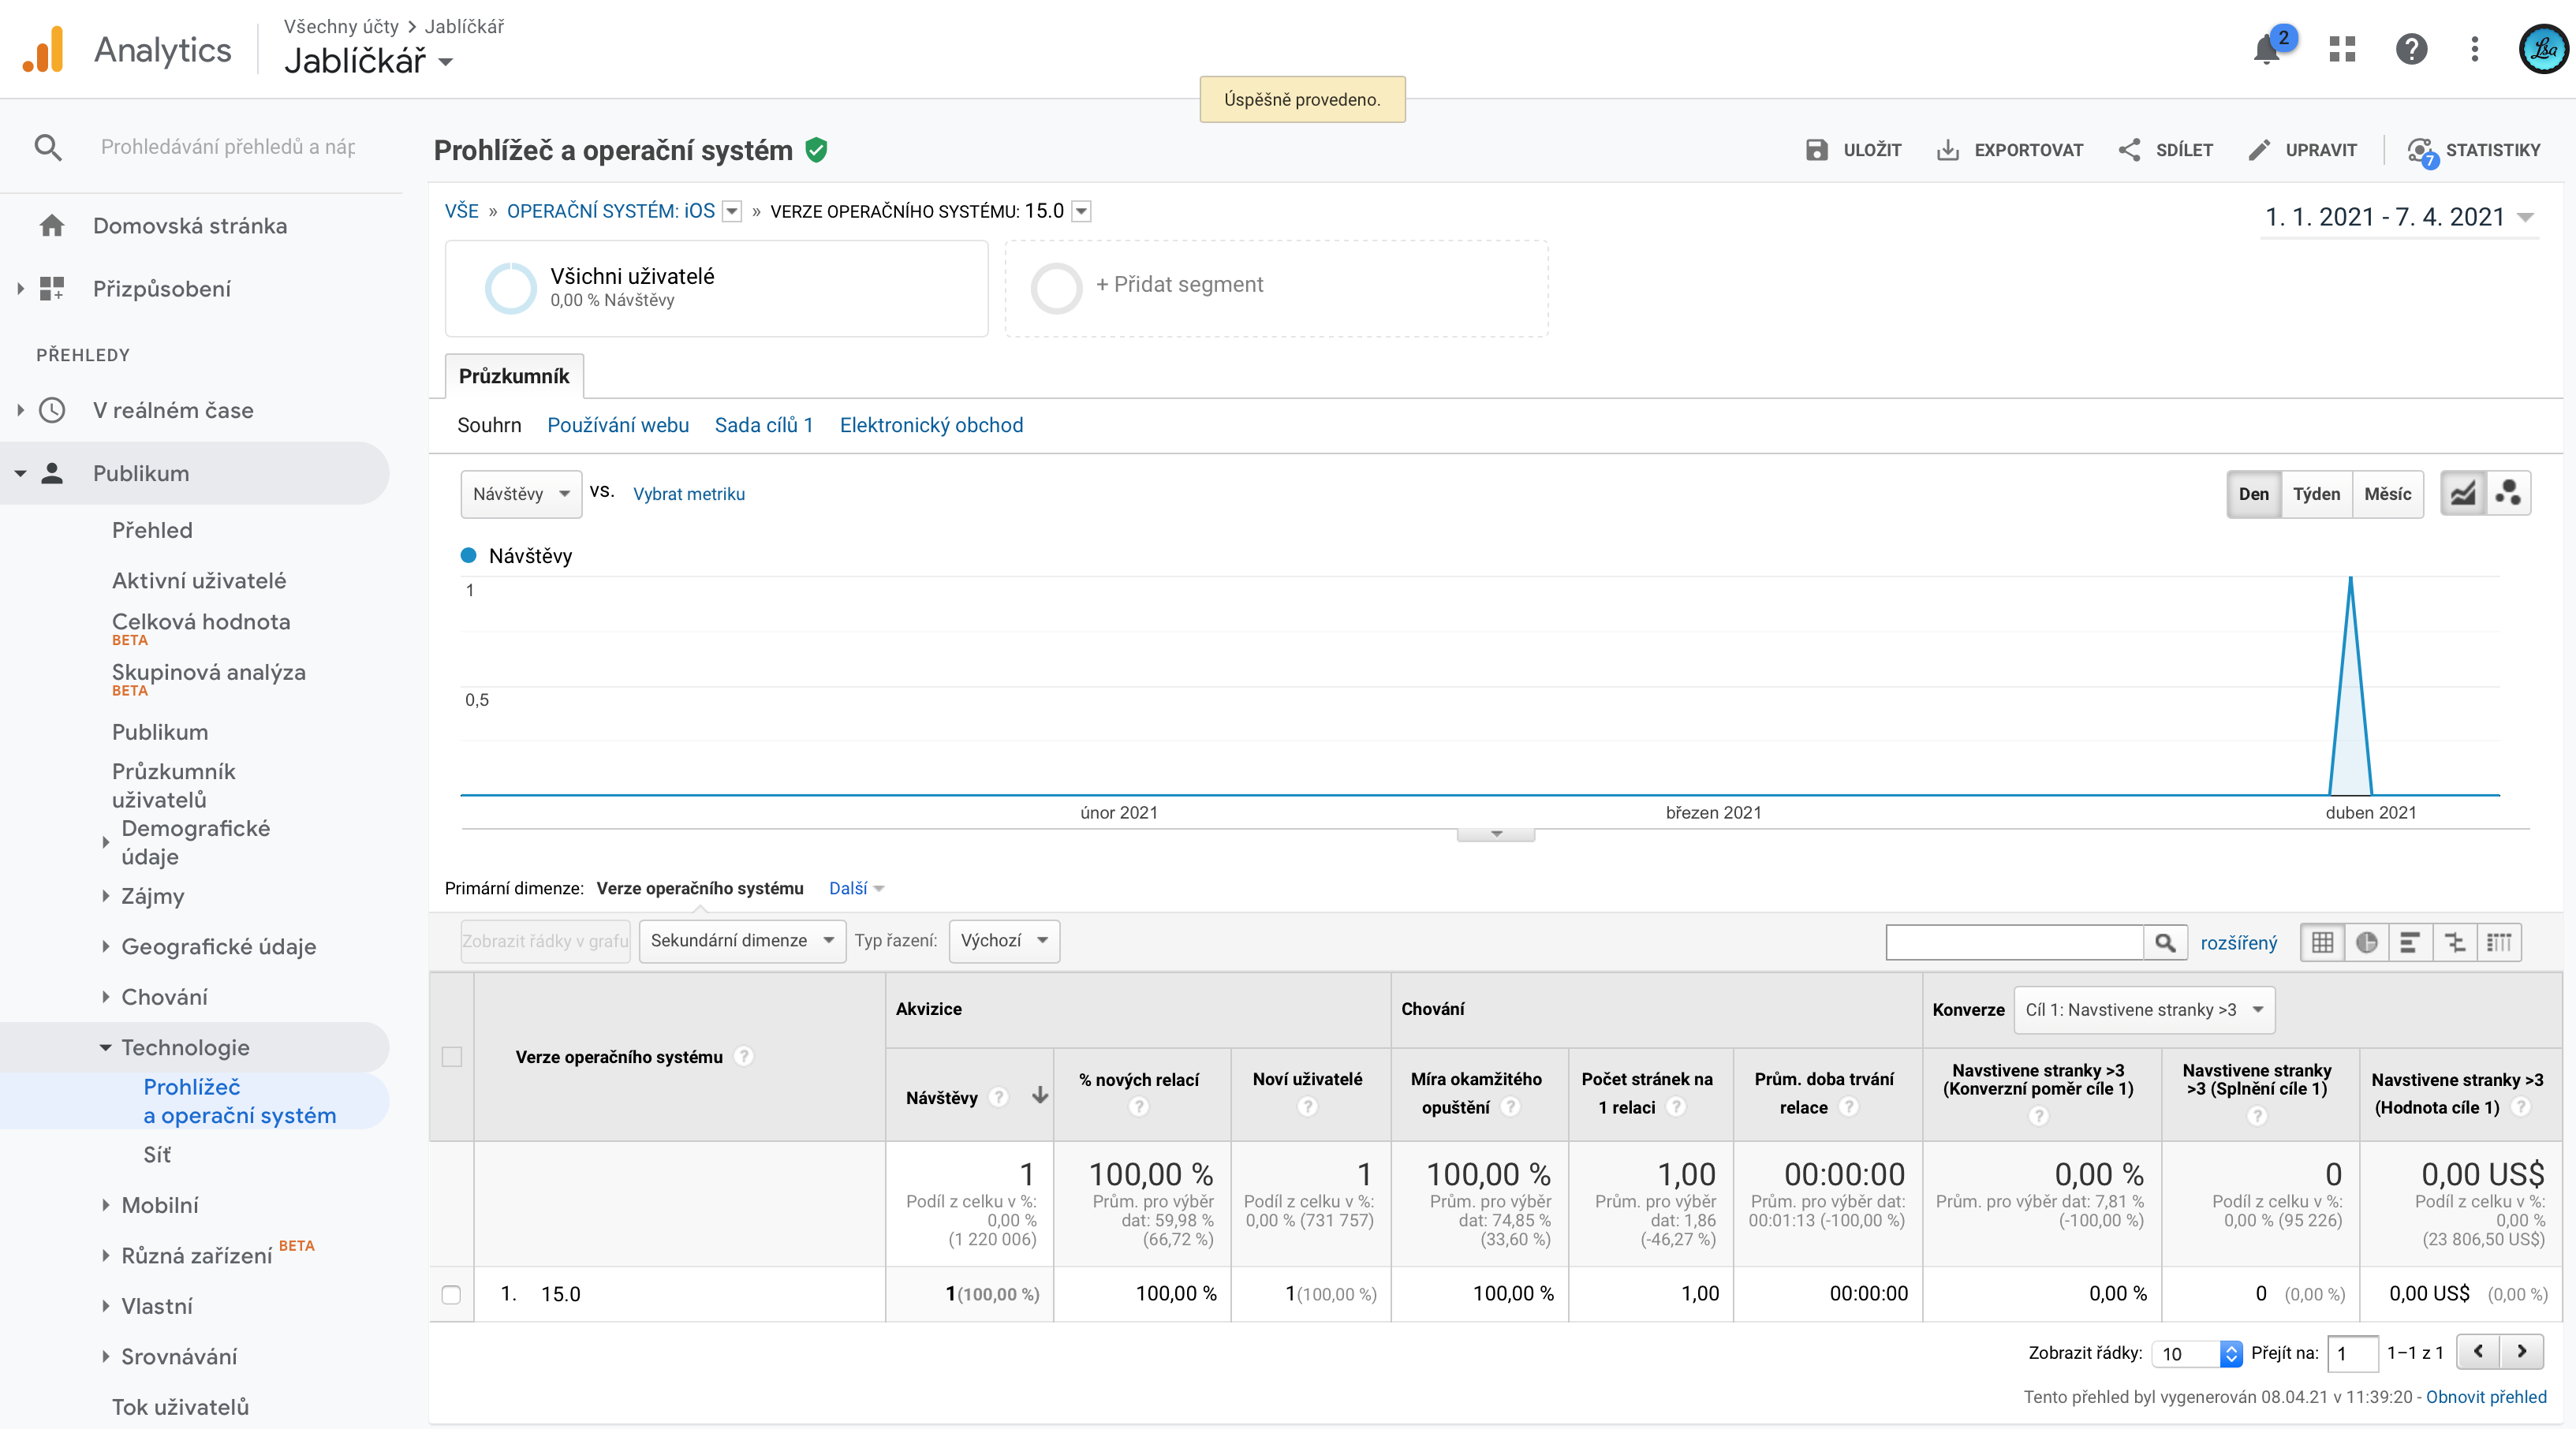Click the Přejít na page input

click(x=2351, y=1353)
